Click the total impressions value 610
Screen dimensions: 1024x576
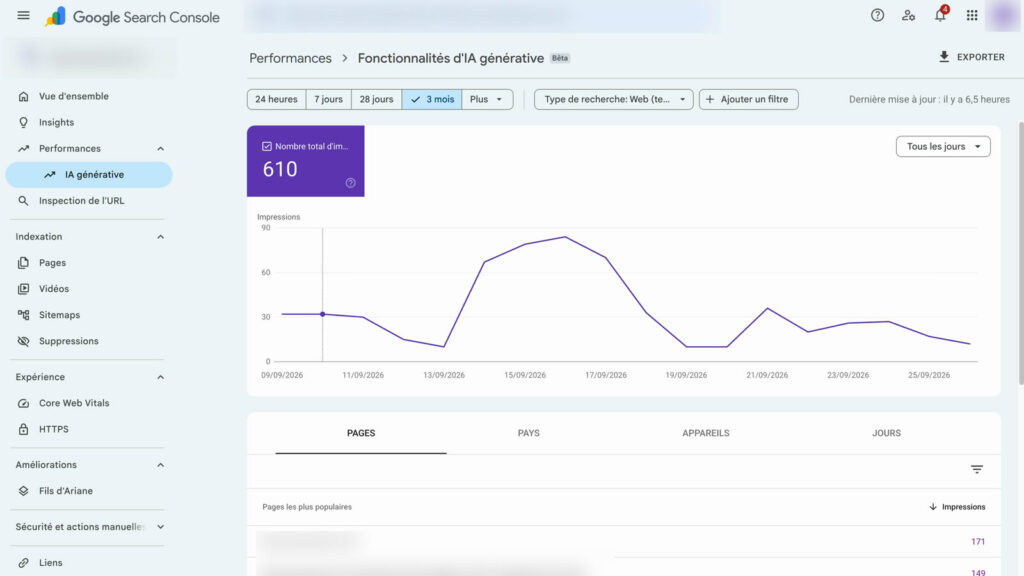point(280,169)
